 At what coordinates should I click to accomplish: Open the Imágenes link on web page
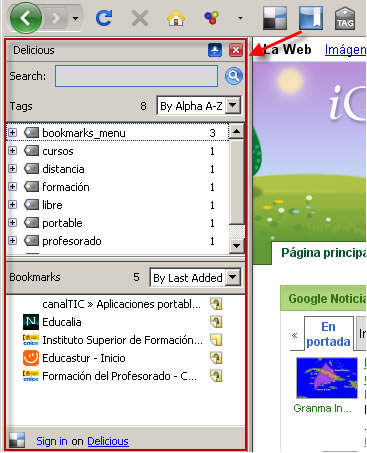coord(345,50)
